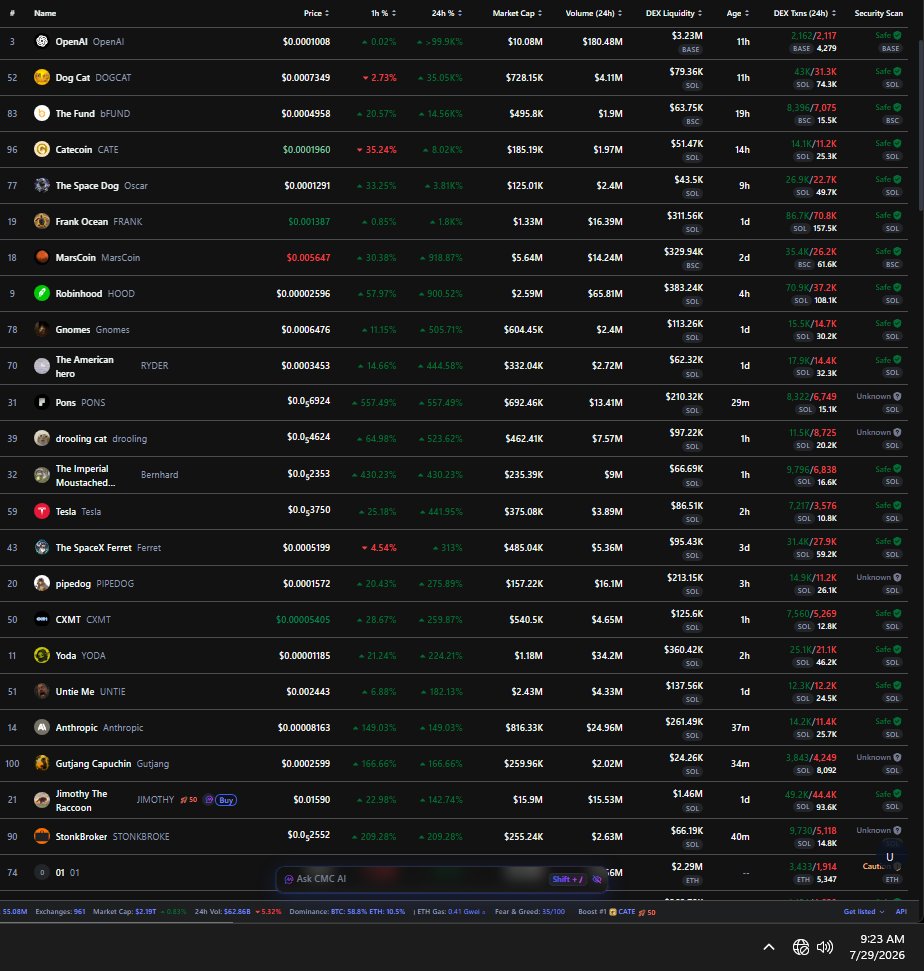The width and height of the screenshot is (924, 971).
Task: Click The SpaceX Ferret logo
Action: click(x=41, y=547)
